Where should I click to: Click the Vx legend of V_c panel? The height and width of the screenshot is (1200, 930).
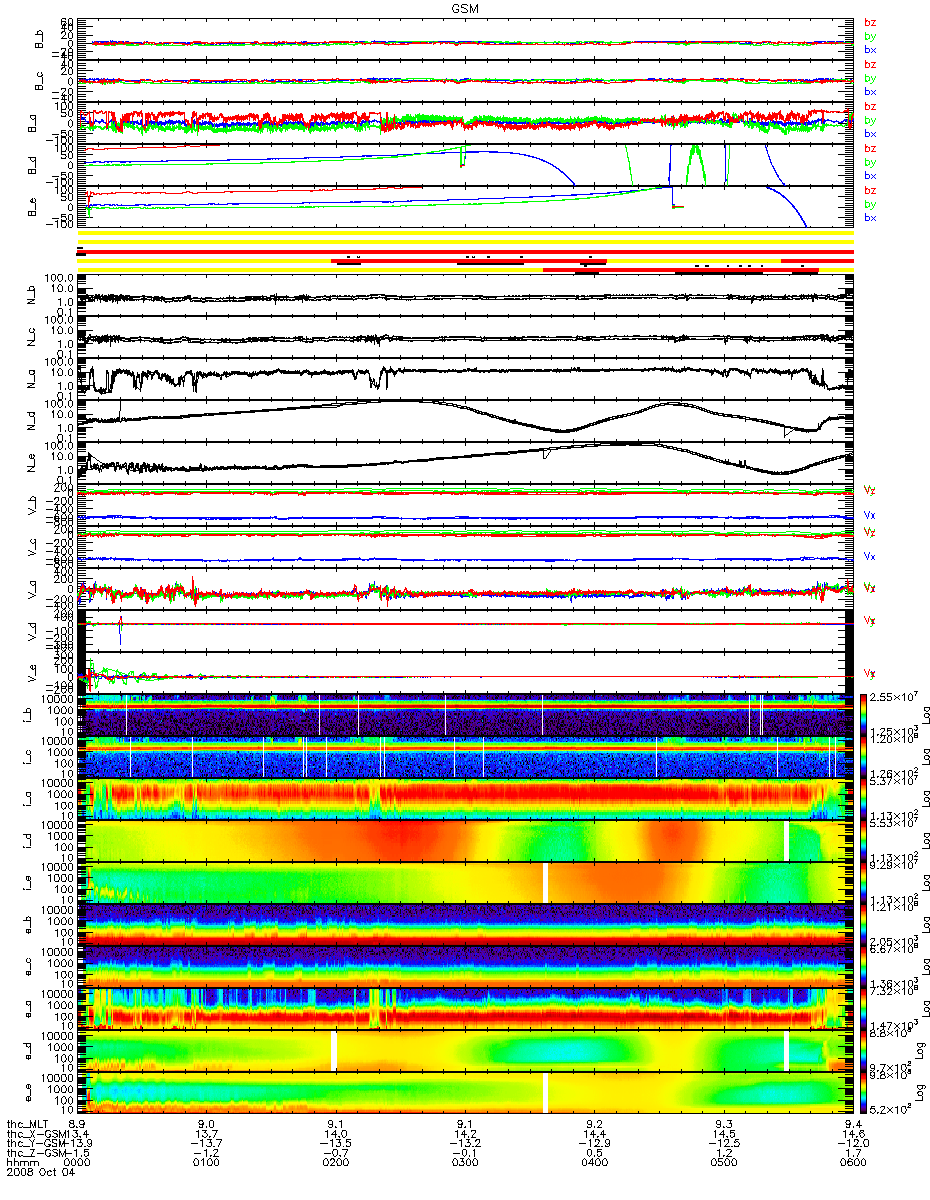[x=870, y=556]
